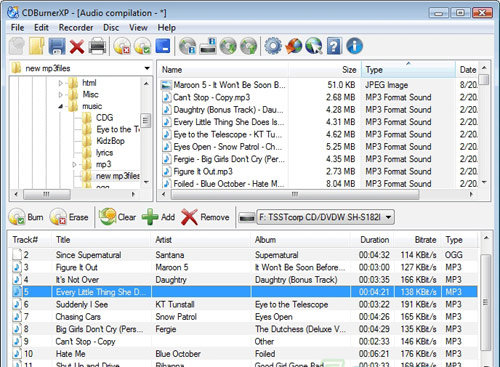The width and height of the screenshot is (500, 367).
Task: Collapse the music folder in the tree
Action: tap(60, 106)
